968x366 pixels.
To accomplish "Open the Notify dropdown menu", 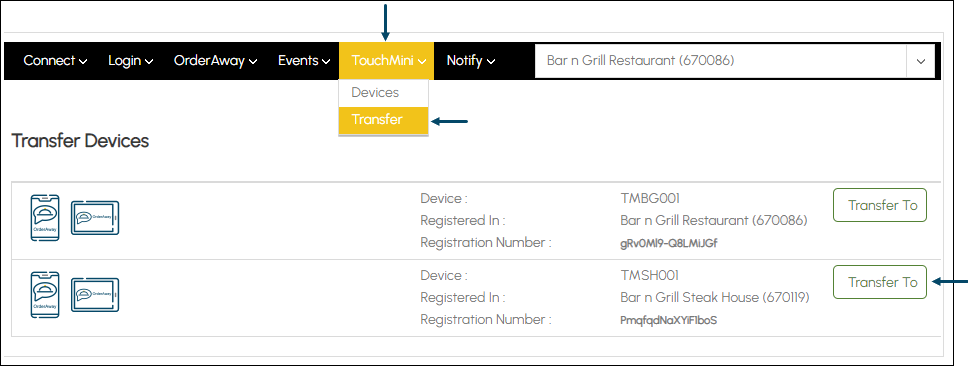I will click(471, 61).
